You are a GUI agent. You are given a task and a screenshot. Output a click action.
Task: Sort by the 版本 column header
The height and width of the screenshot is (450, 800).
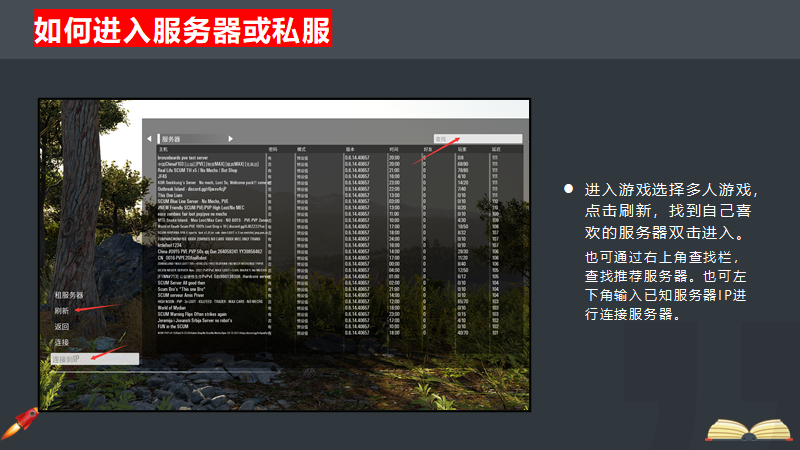(x=350, y=149)
